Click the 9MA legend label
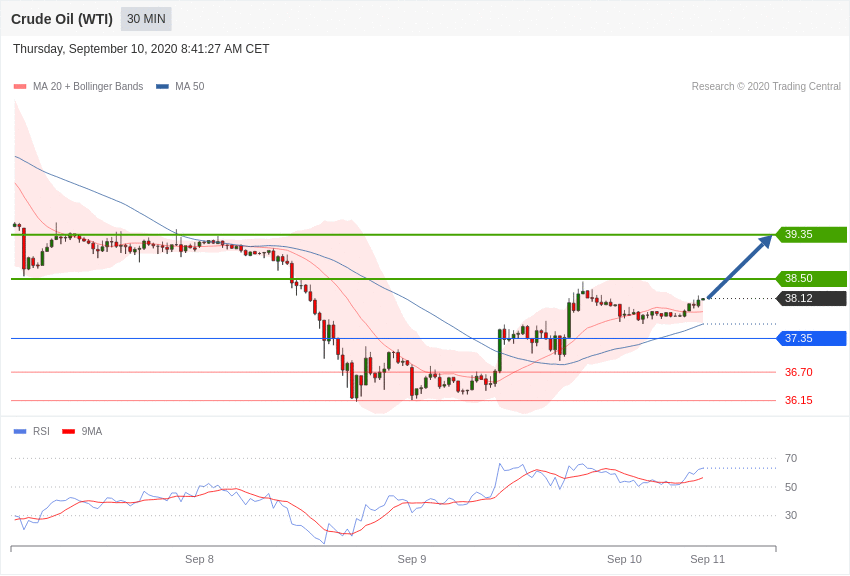Screen dimensions: 850x576 point(92,431)
